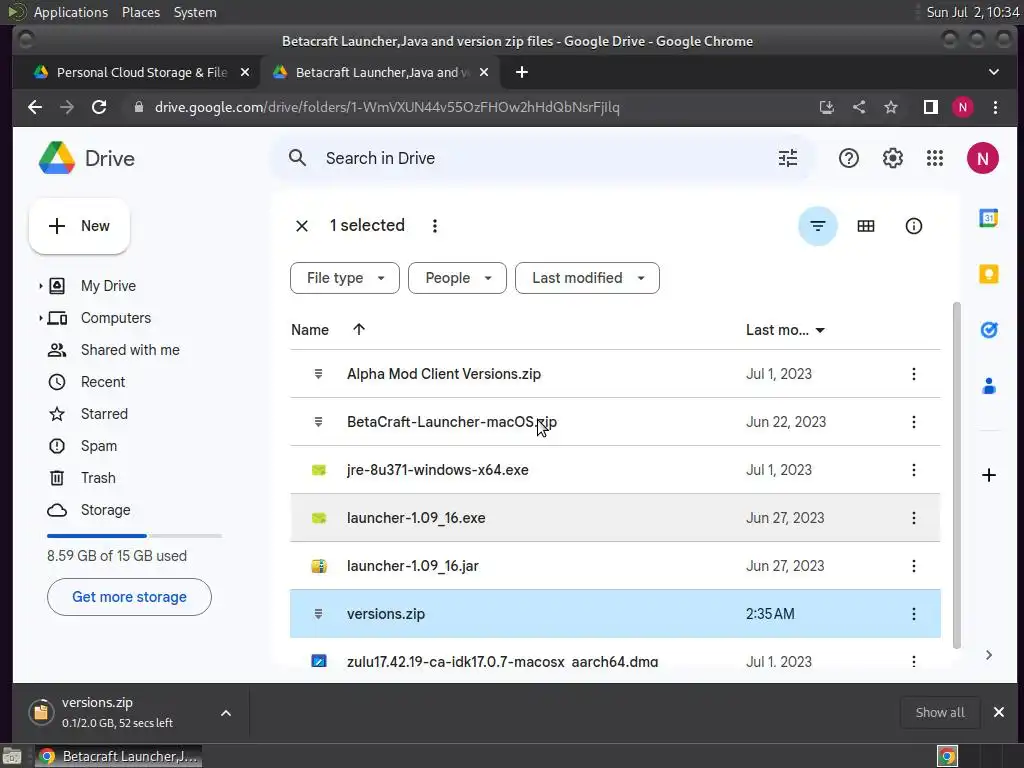Click the search magnifier icon
The height and width of the screenshot is (768, 1024).
(x=297, y=158)
